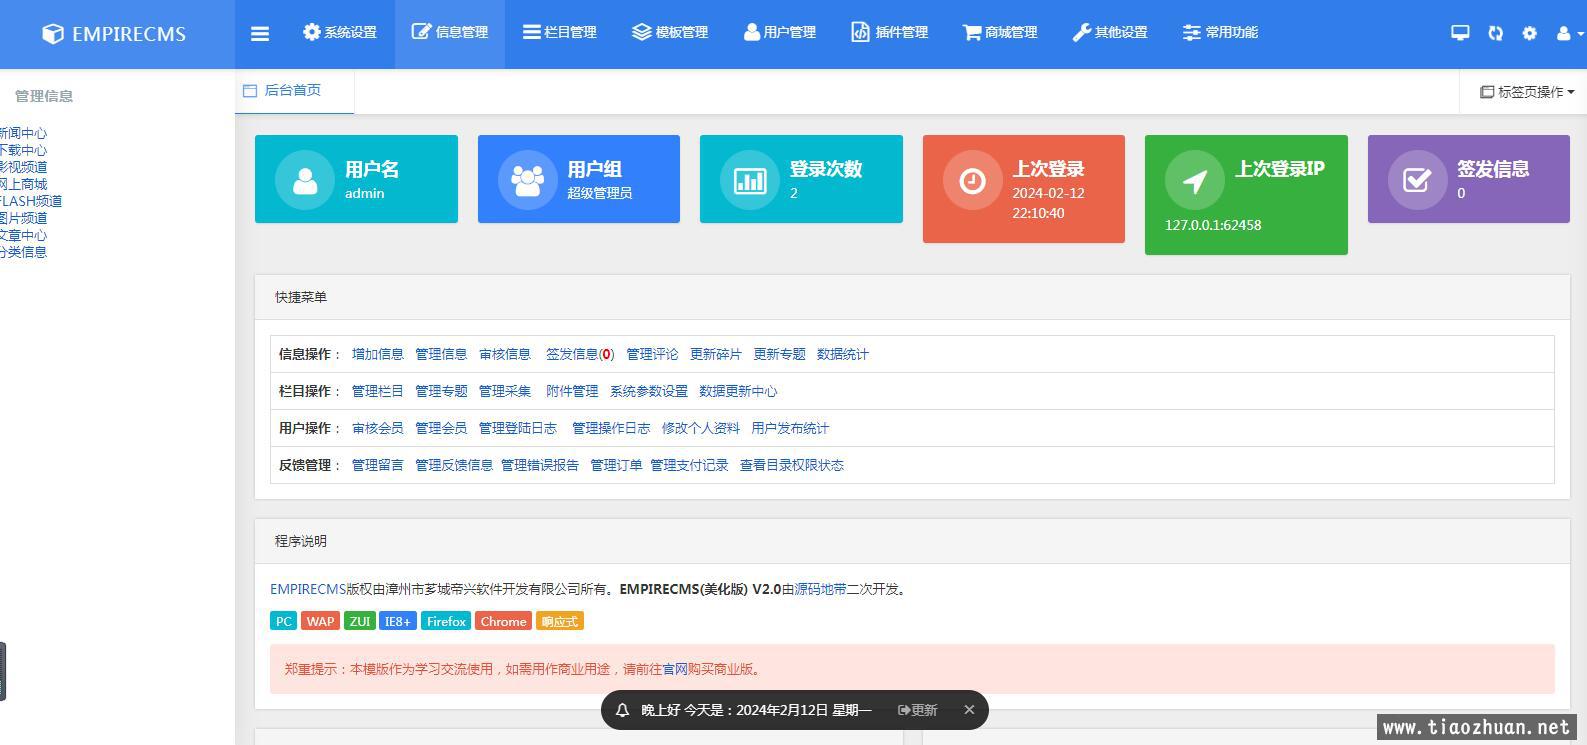Click the Chrome compatibility badge
Screen dimensions: 1587x745
[503, 621]
